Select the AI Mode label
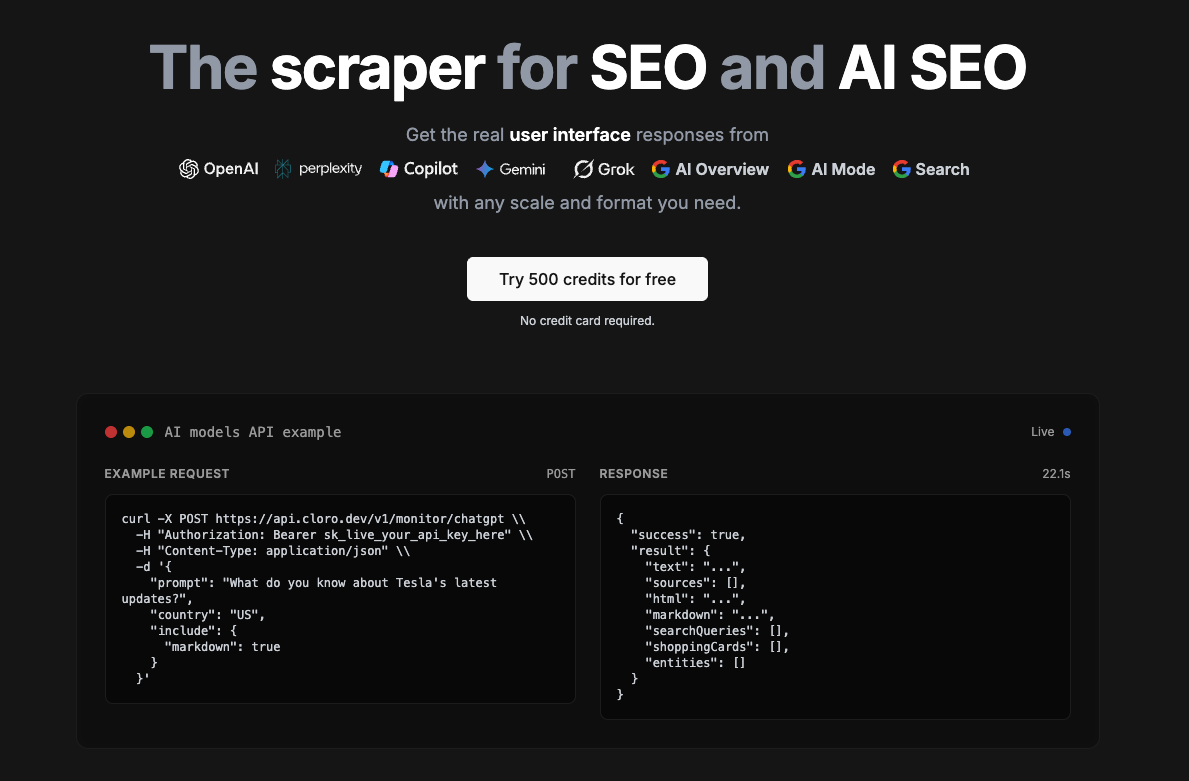 pos(843,169)
